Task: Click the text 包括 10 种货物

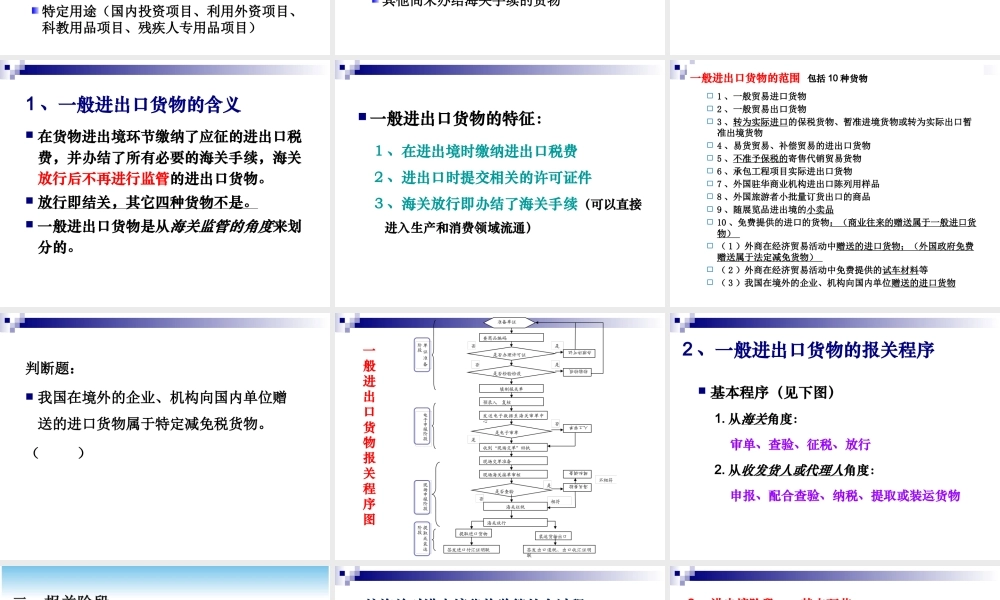Action: [837, 78]
